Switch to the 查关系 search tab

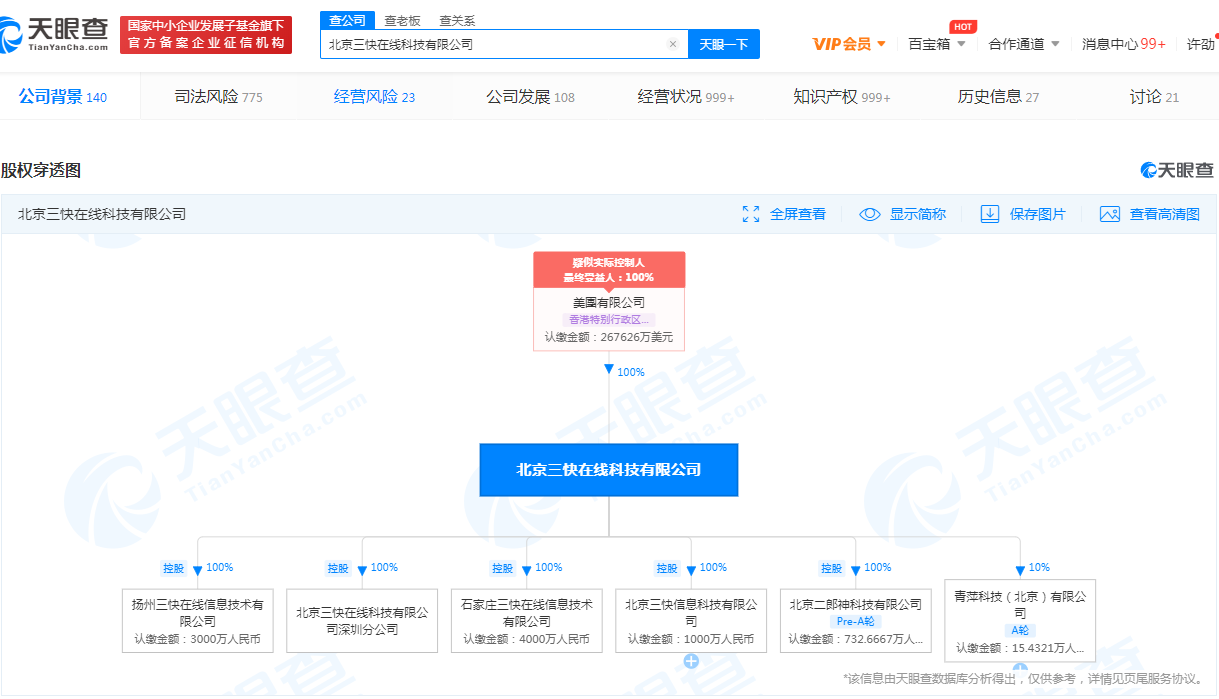tap(457, 20)
